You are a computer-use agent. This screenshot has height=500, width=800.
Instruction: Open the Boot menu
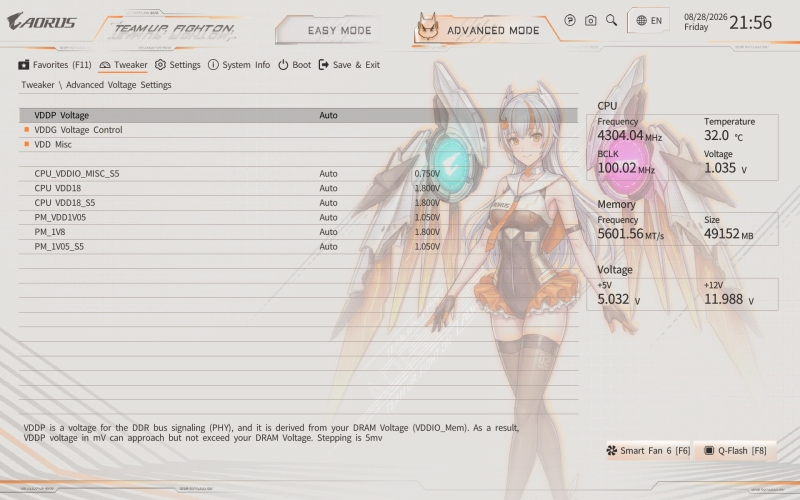click(294, 65)
